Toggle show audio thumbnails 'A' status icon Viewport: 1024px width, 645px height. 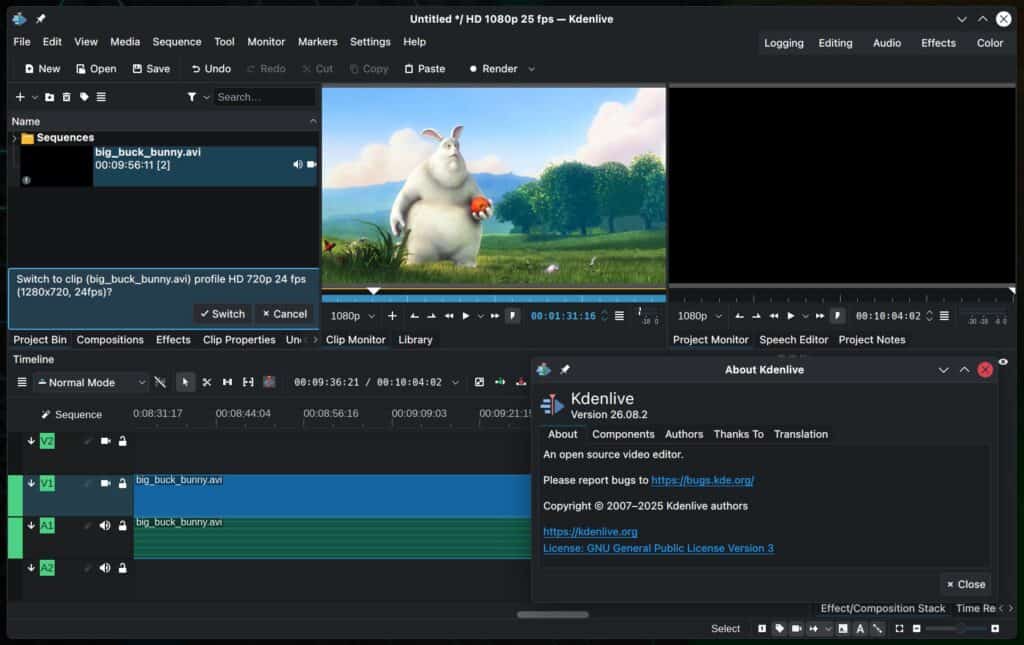[x=860, y=628]
